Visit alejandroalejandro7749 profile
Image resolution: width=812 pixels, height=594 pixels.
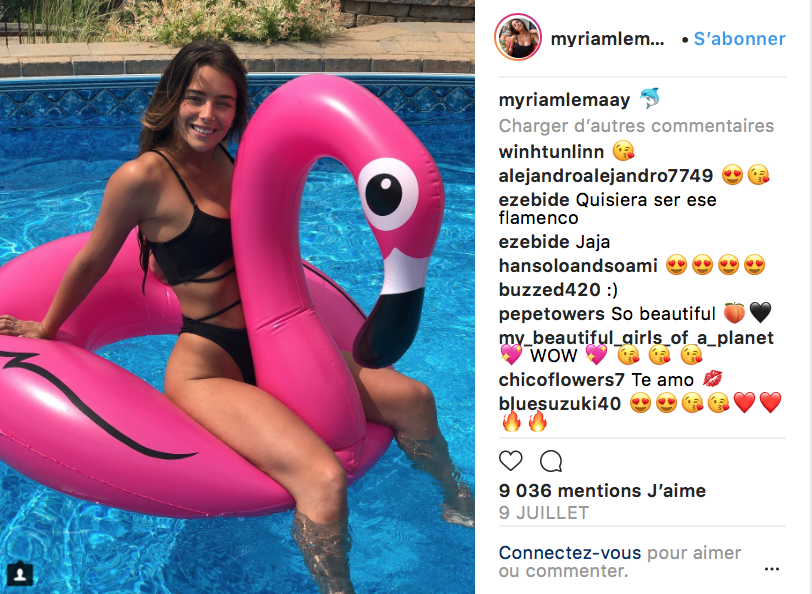point(605,176)
